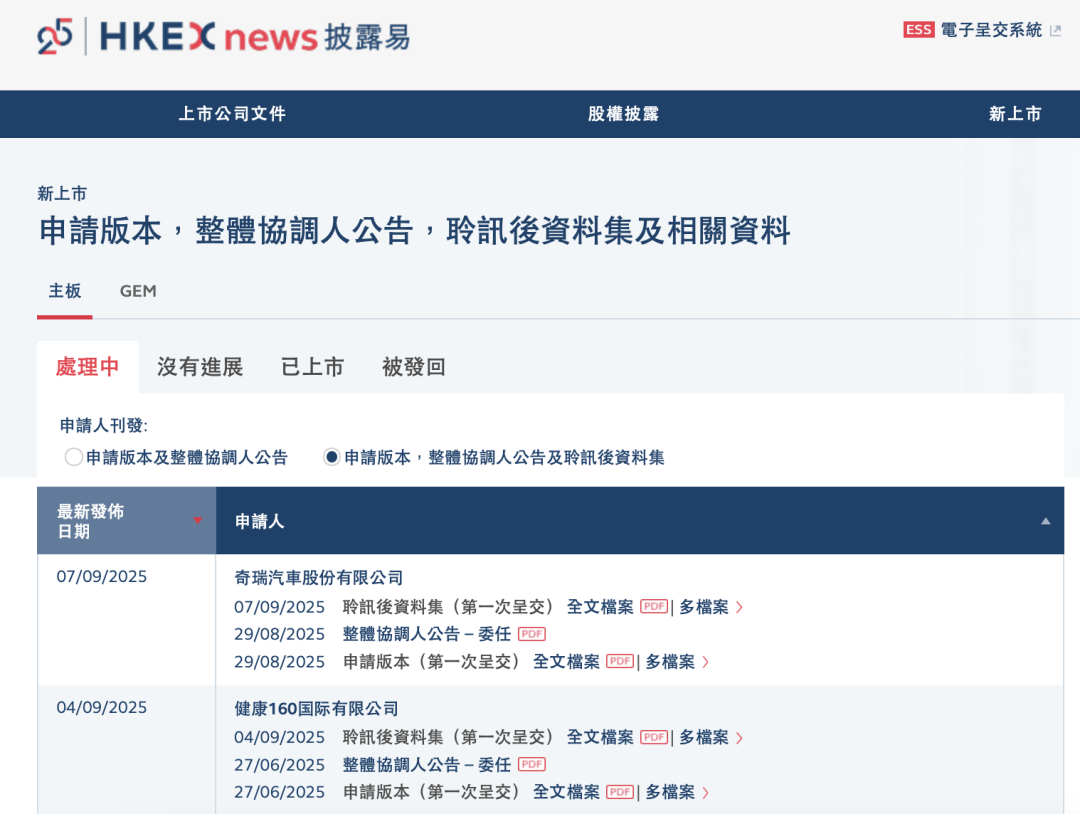
Task: Open the 已上市 tab
Action: 312,367
